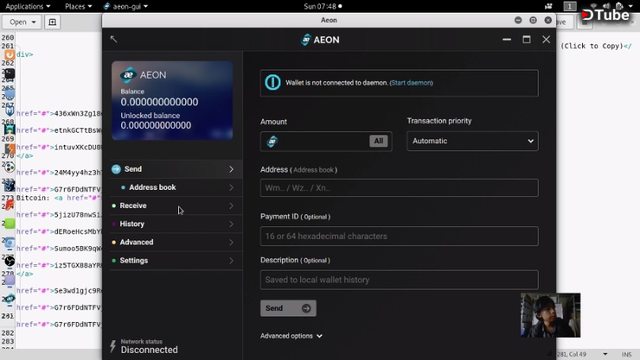This screenshot has width=640, height=360.
Task: Click the info icon in daemon warning
Action: tap(272, 82)
